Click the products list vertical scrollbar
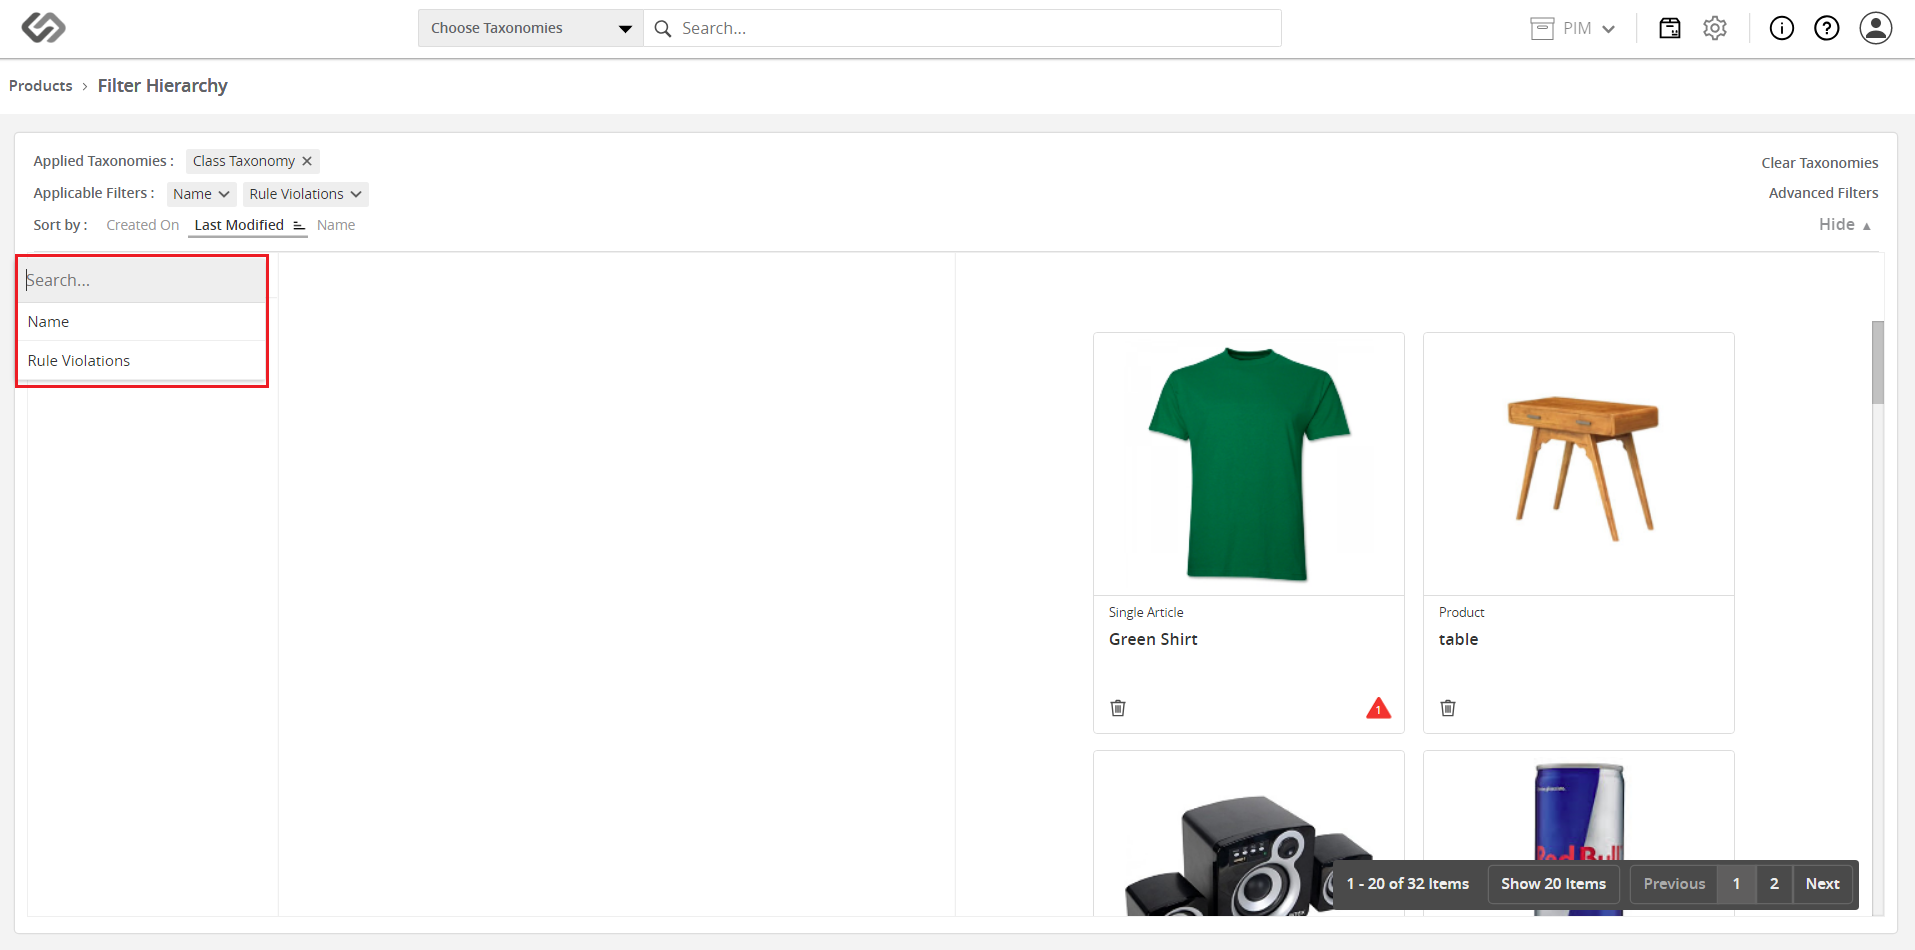Image resolution: width=1915 pixels, height=950 pixels. coord(1877,362)
